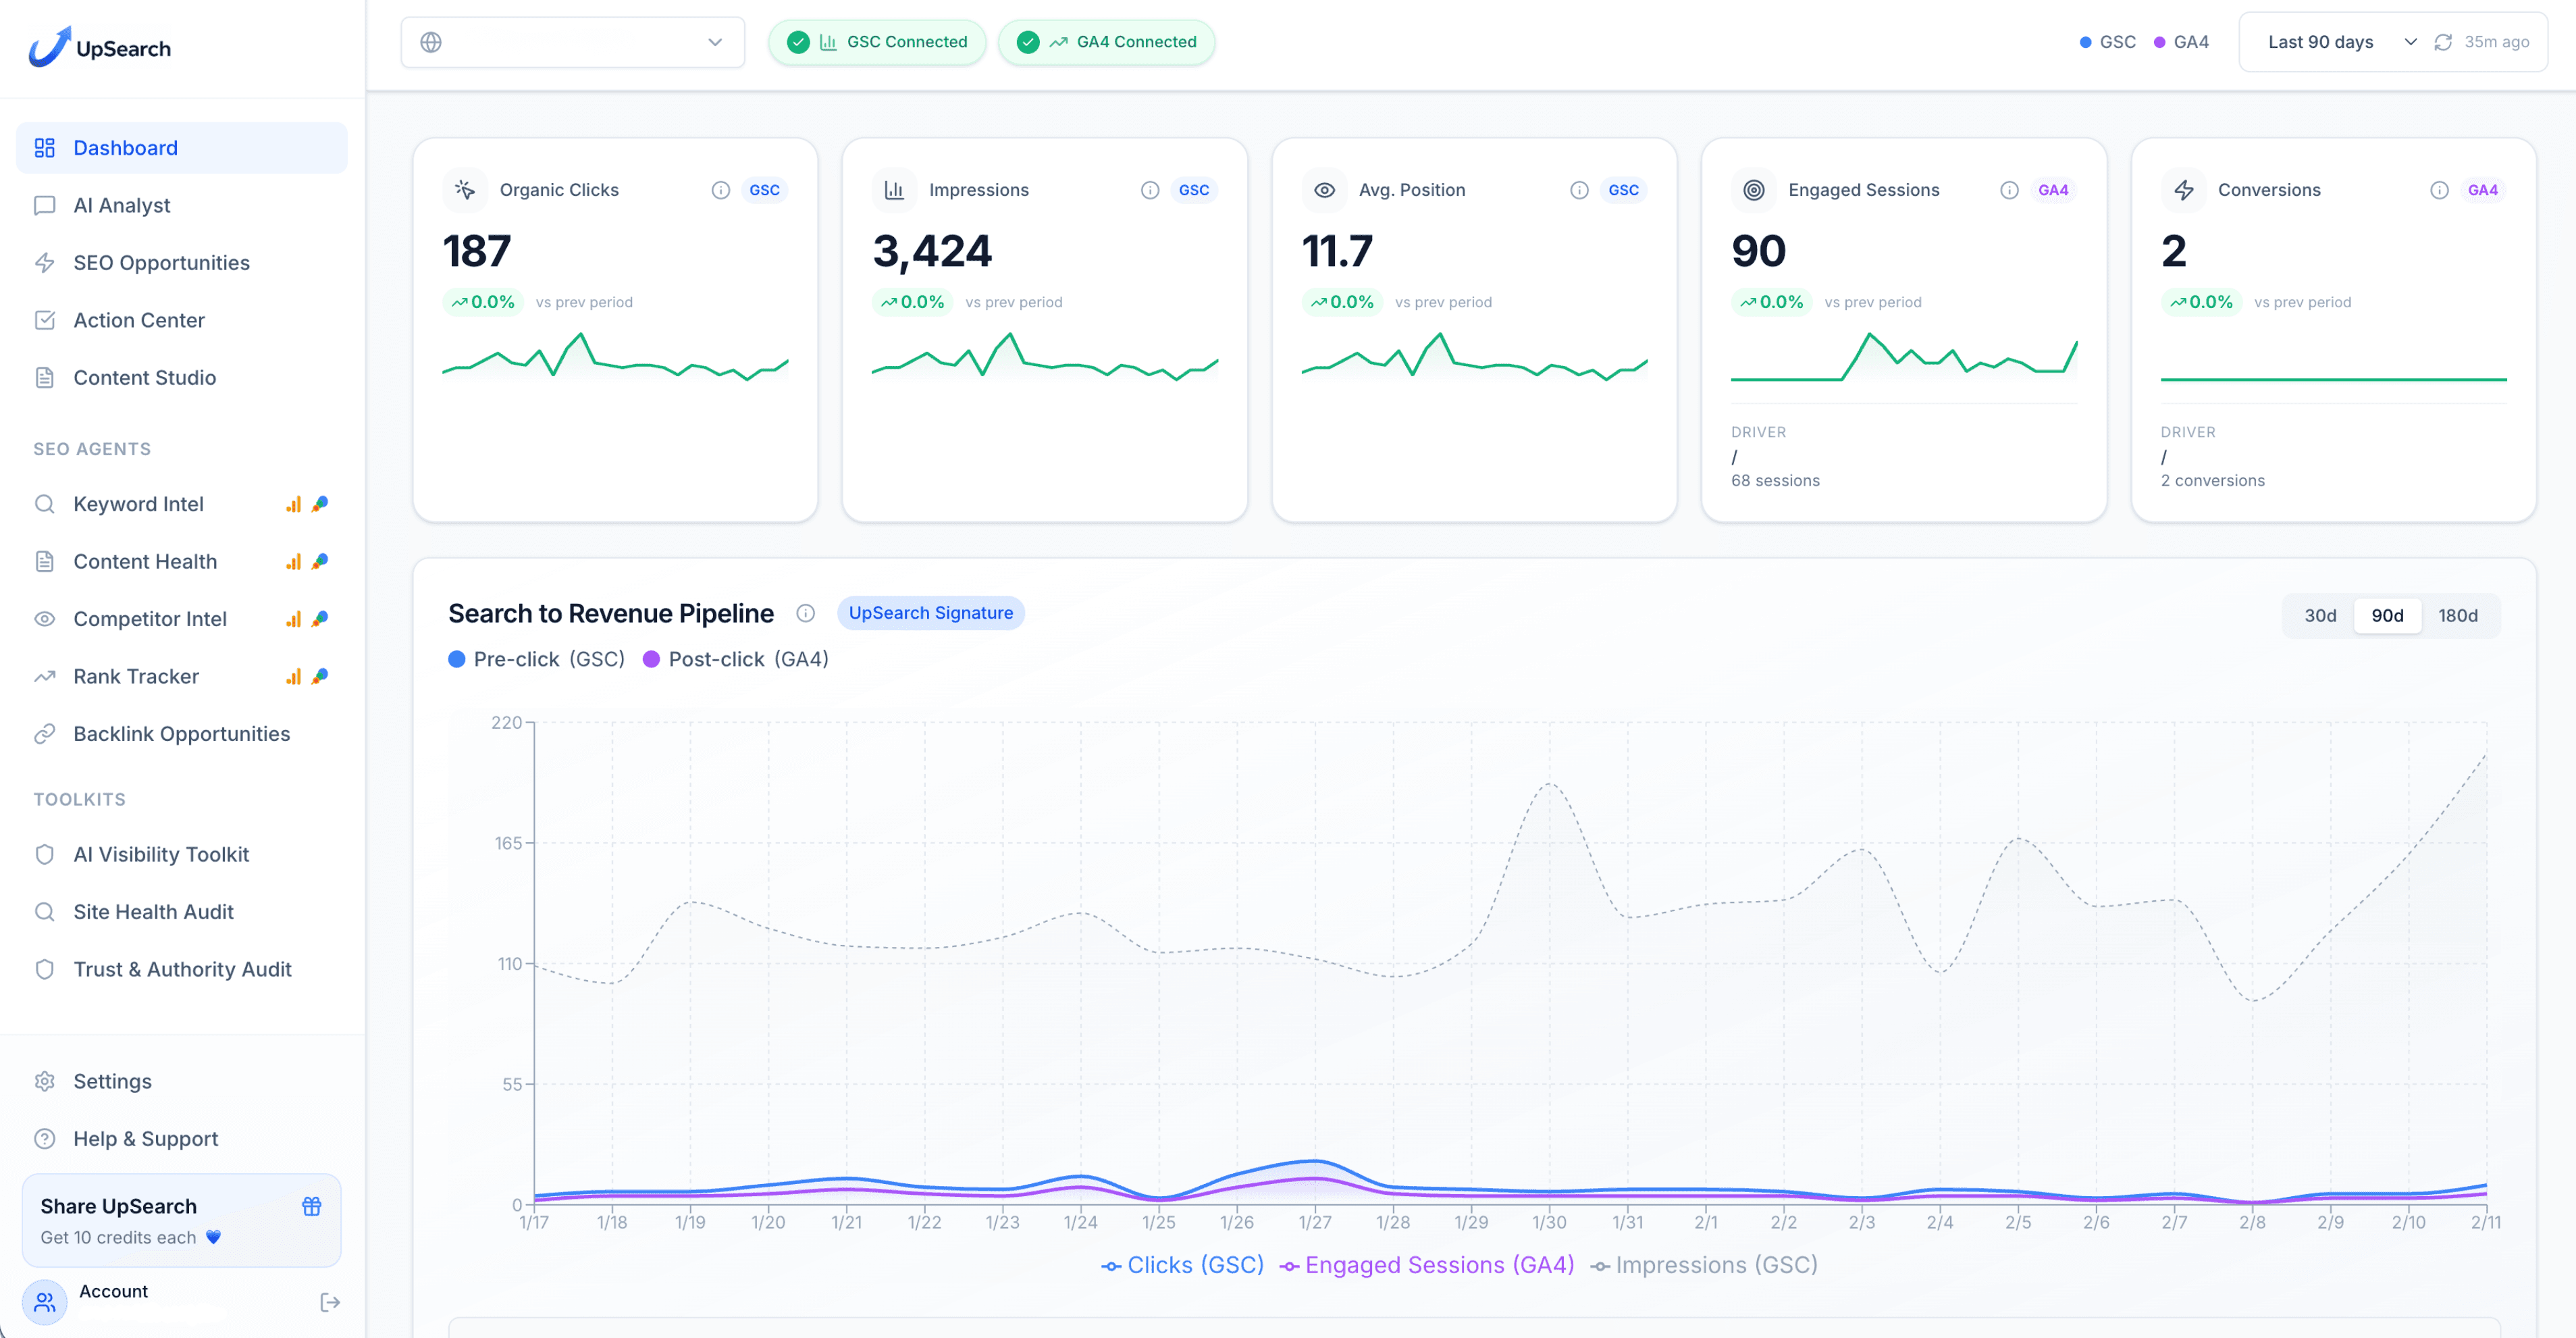
Task: Open the Last 90 days dropdown
Action: (2341, 42)
